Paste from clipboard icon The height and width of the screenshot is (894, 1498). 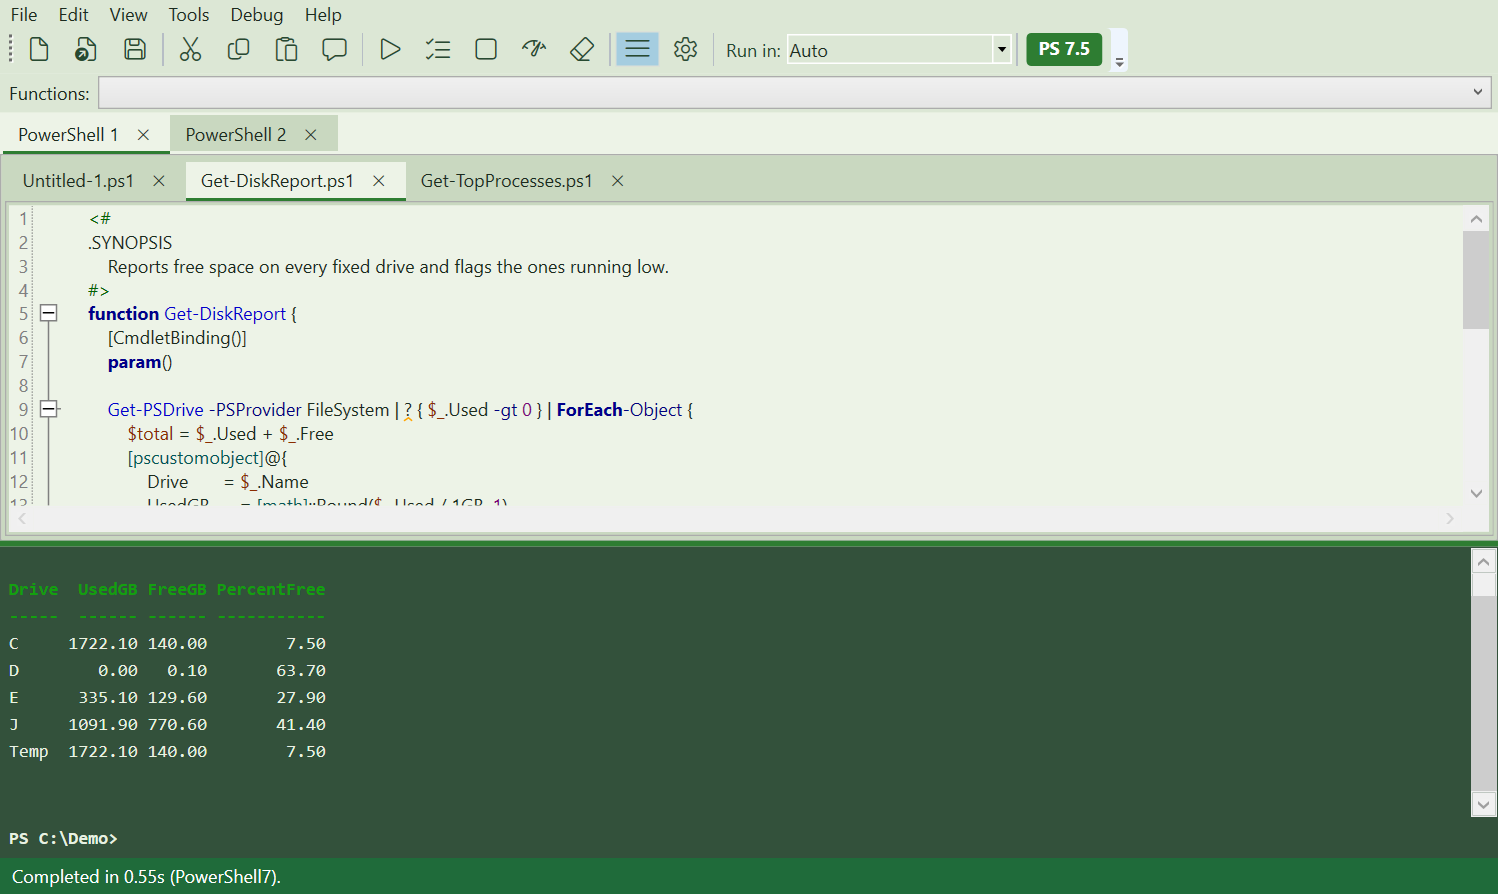coord(286,49)
